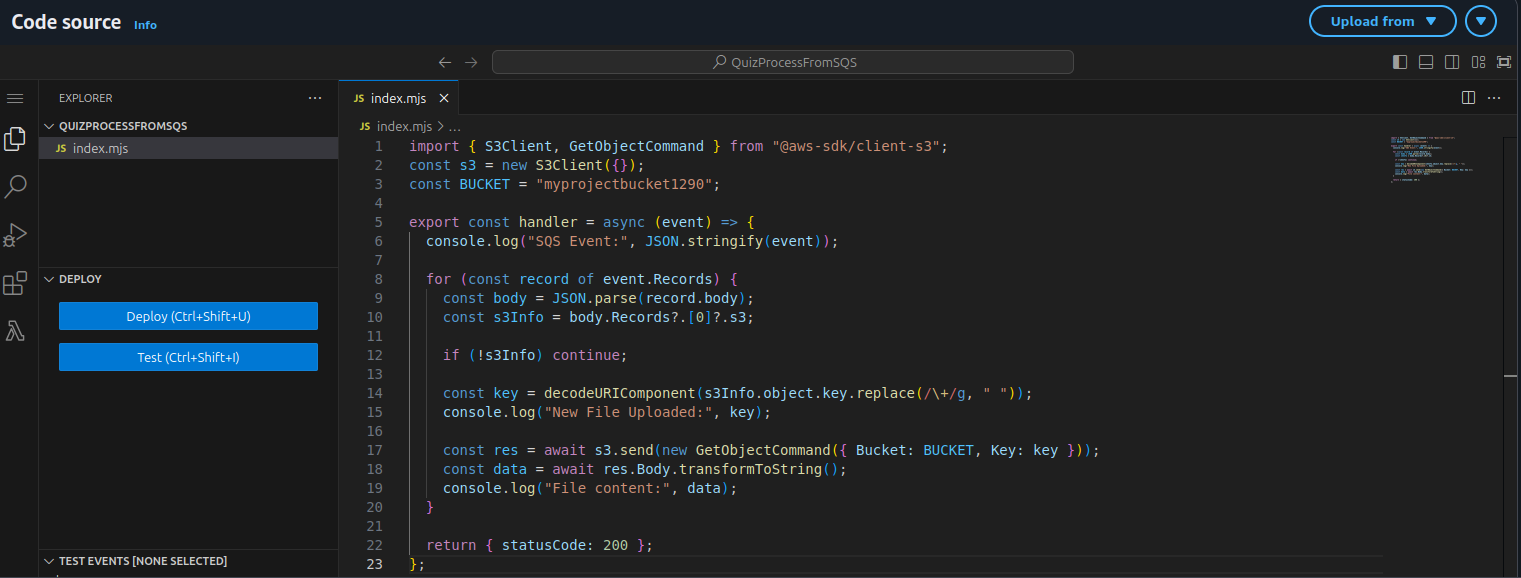This screenshot has height=578, width=1521.
Task: Open the Run and Debug view
Action: coord(15,235)
